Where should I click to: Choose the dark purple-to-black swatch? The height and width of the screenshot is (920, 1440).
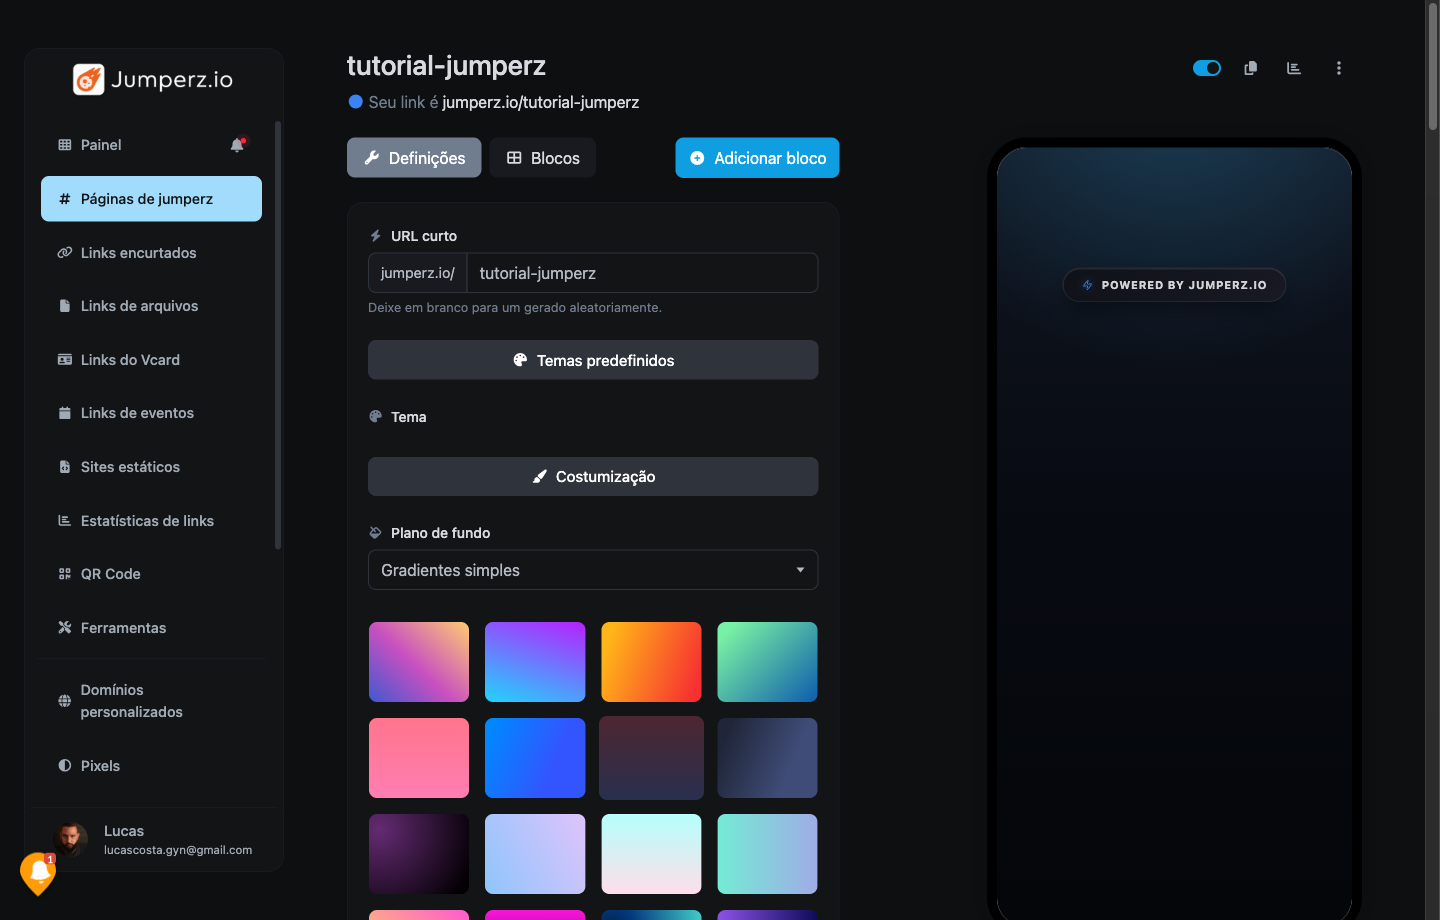click(x=419, y=854)
